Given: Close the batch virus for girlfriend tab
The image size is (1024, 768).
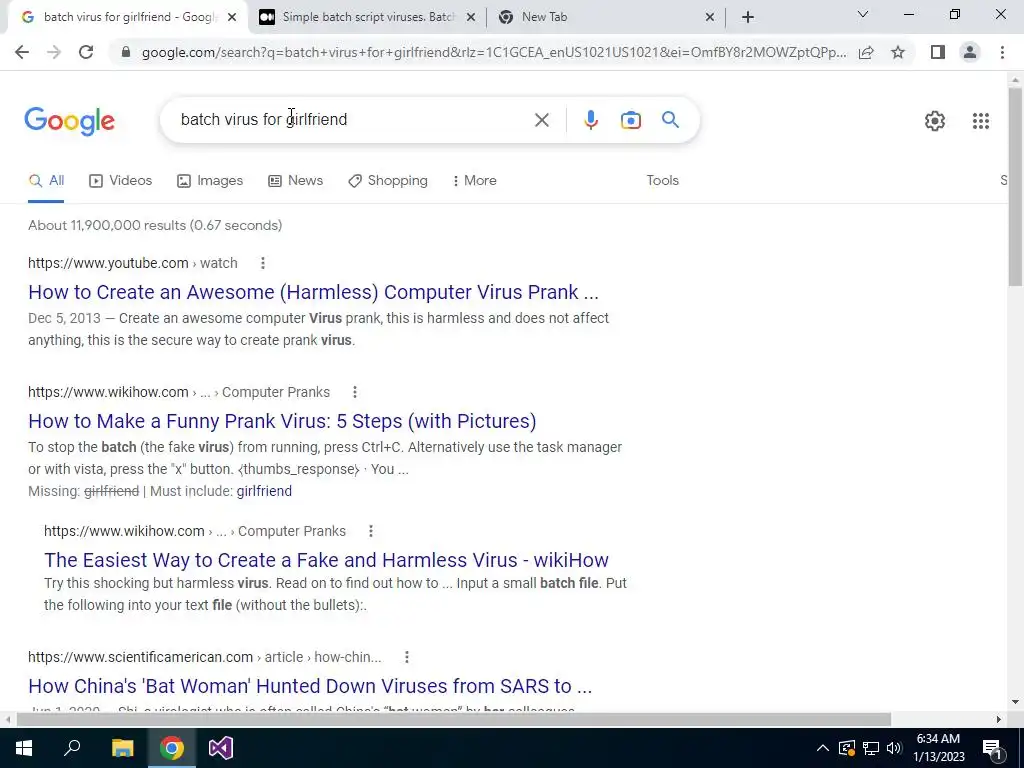Looking at the screenshot, I should click(x=232, y=18).
